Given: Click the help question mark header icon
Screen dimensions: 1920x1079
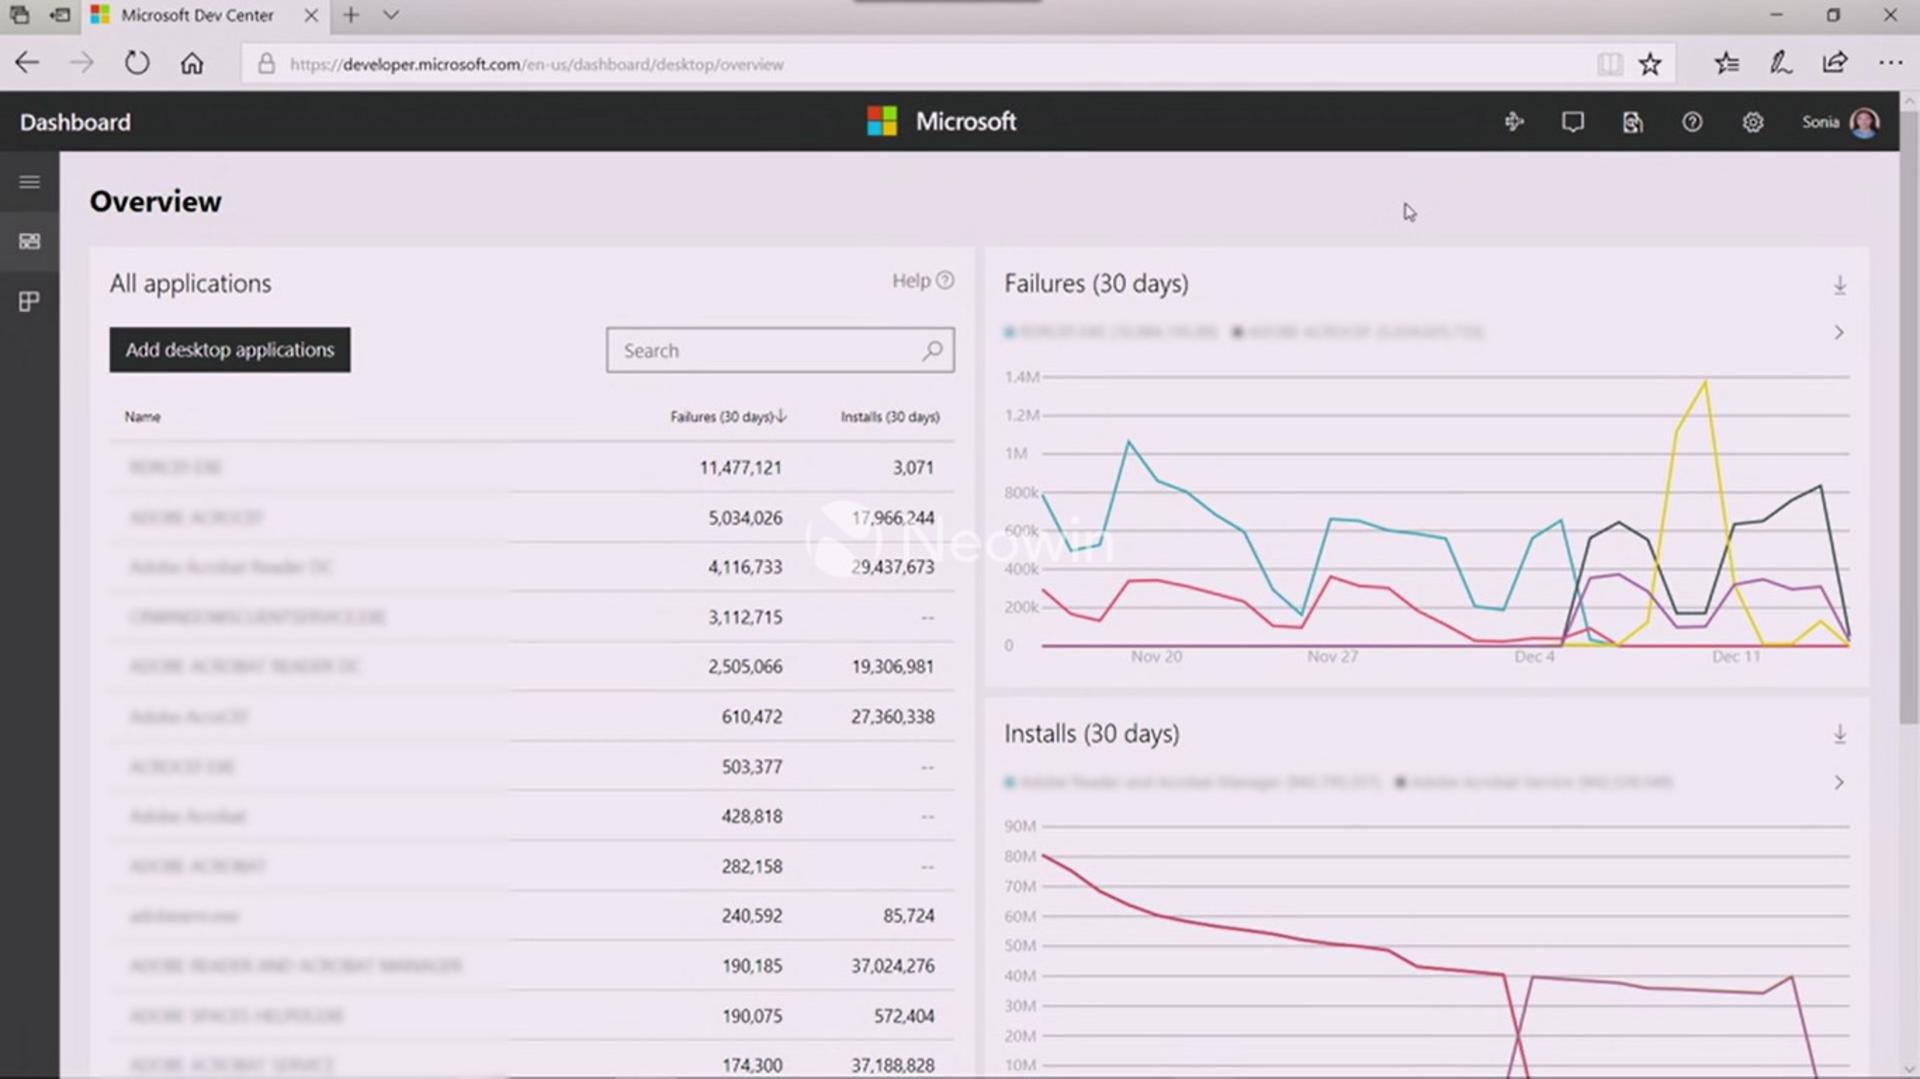Looking at the screenshot, I should [1692, 122].
